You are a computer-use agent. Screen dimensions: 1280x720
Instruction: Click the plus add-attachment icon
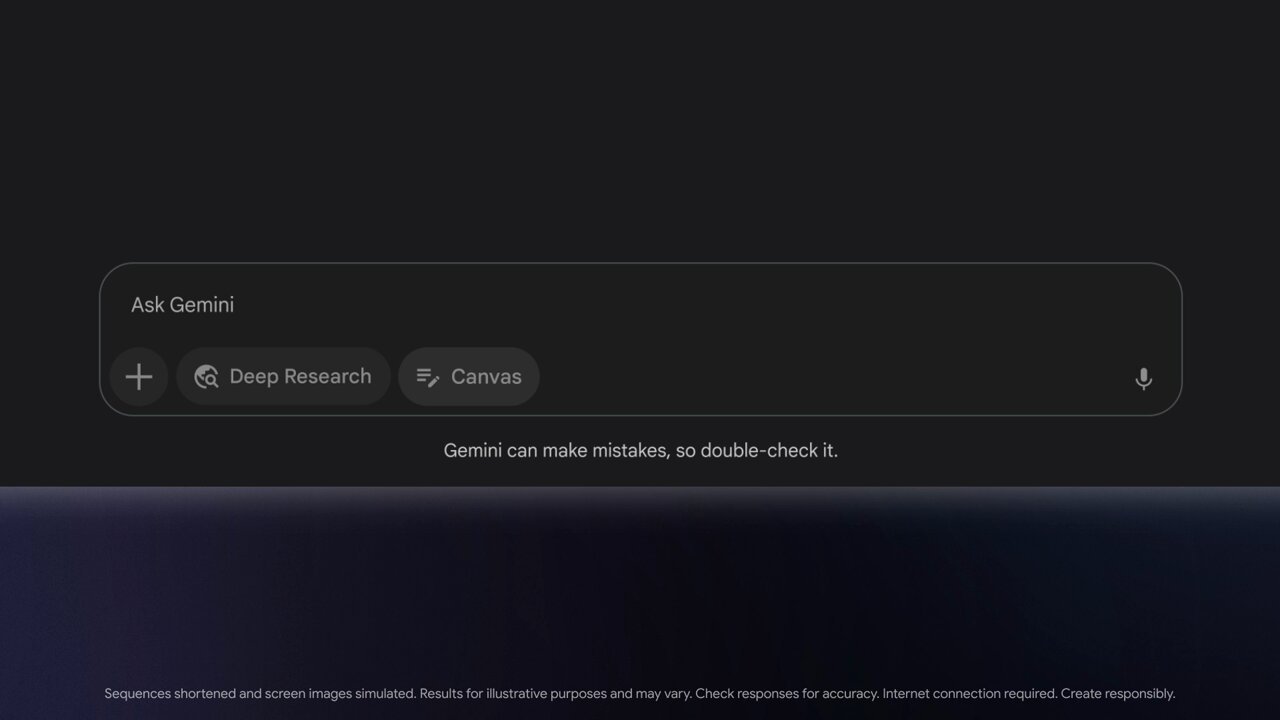(139, 377)
